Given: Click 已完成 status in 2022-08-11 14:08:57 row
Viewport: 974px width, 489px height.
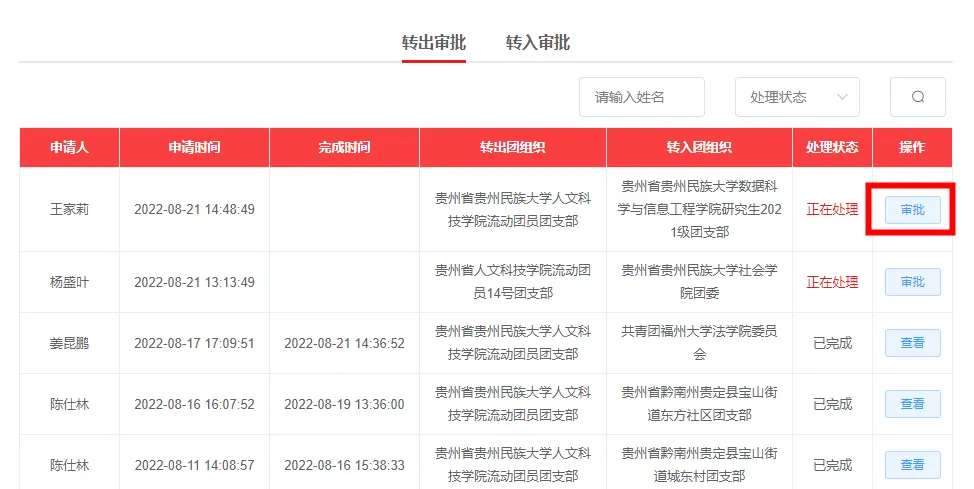Looking at the screenshot, I should [832, 465].
